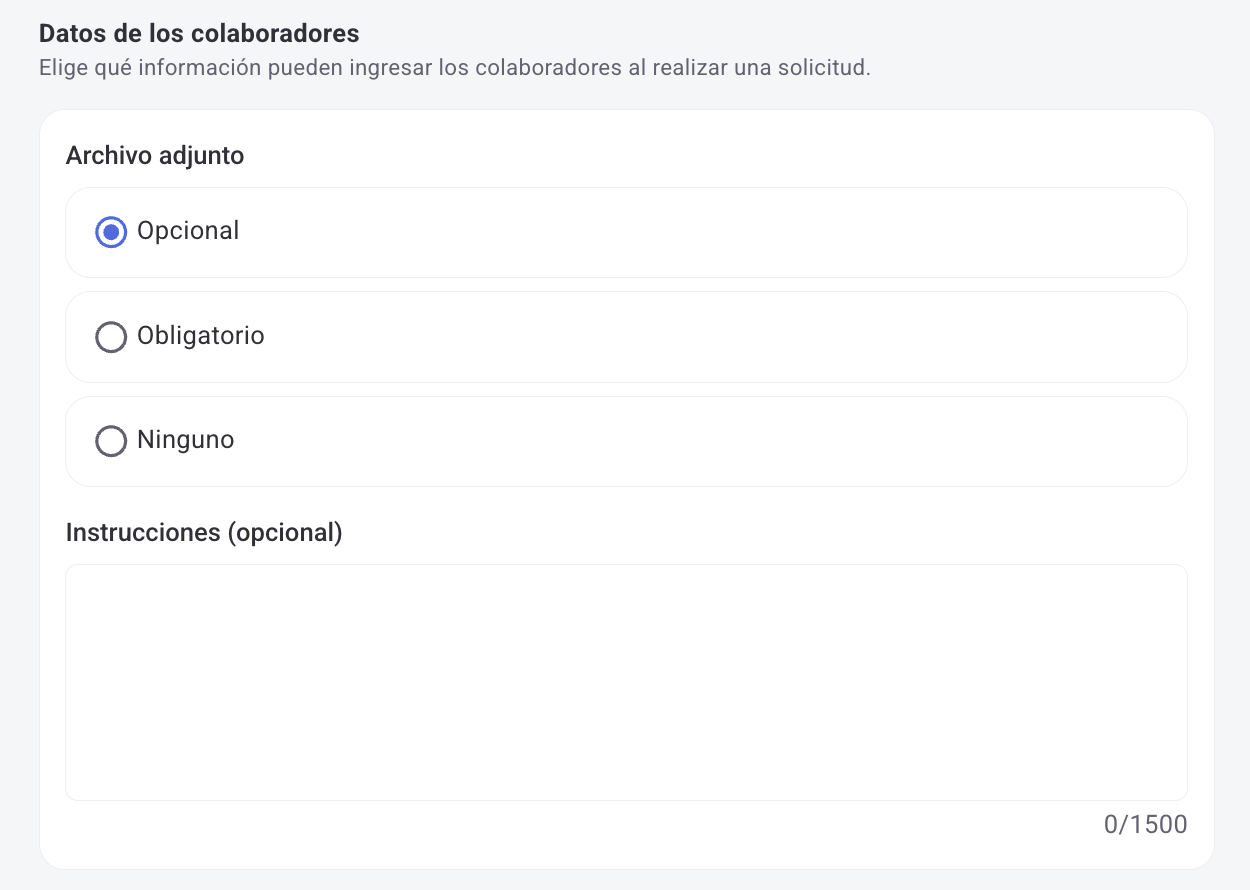
Task: Click inside the Instrucciones text area
Action: (x=625, y=680)
